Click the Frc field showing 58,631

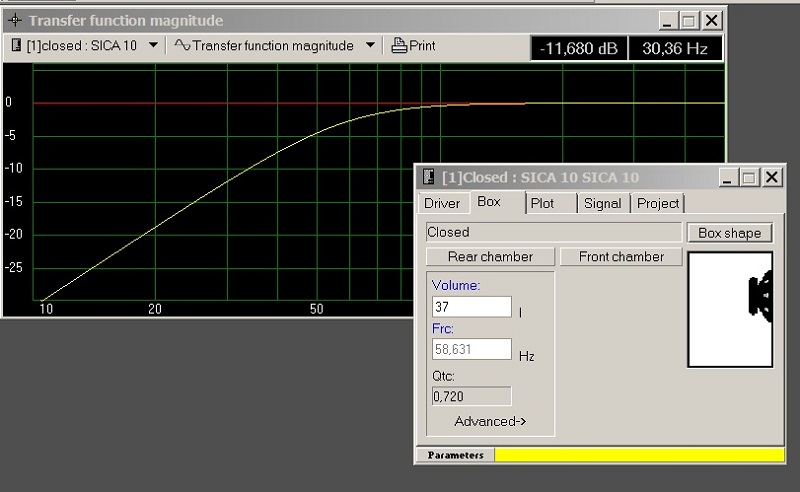point(471,349)
